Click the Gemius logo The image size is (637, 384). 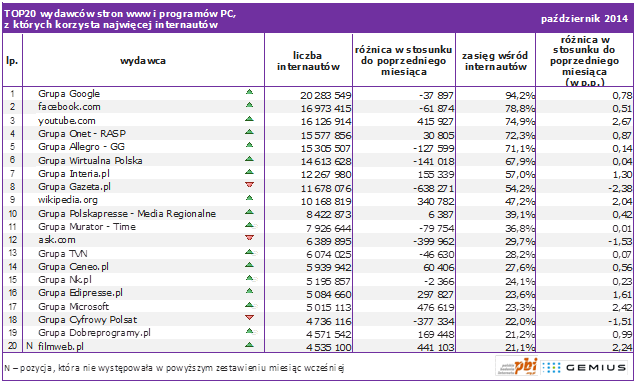[584, 368]
